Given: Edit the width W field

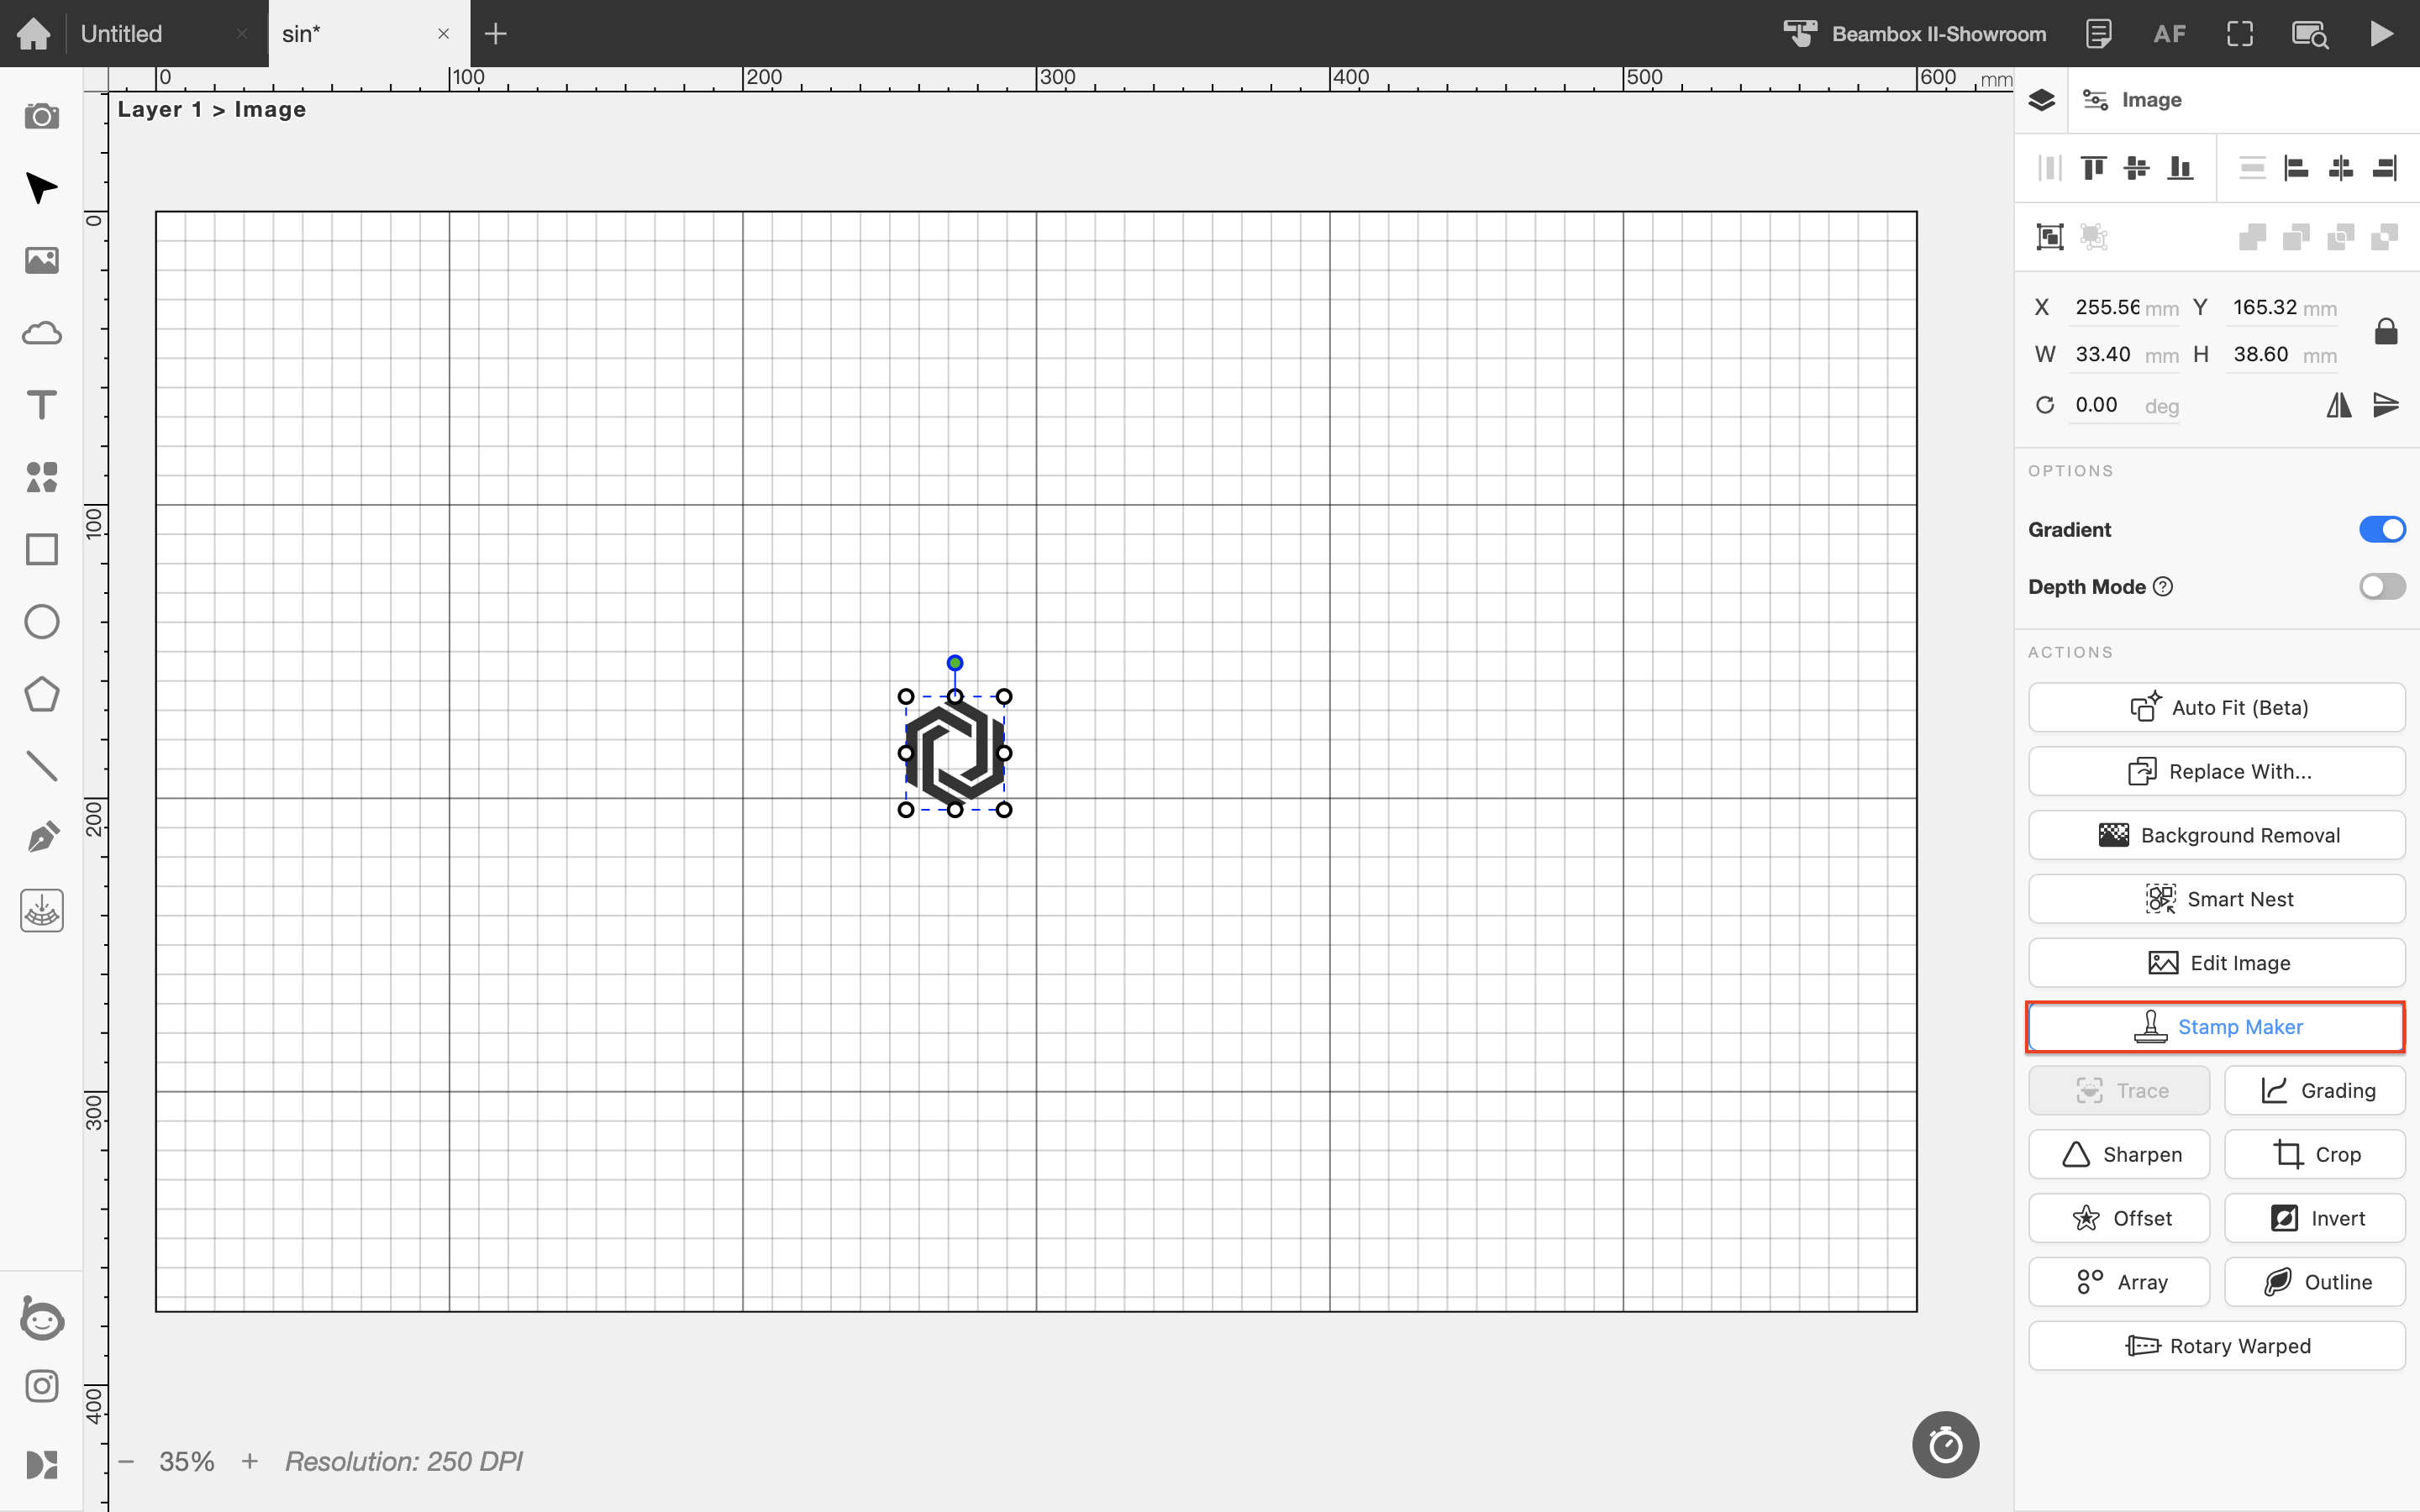Looking at the screenshot, I should (x=2124, y=355).
